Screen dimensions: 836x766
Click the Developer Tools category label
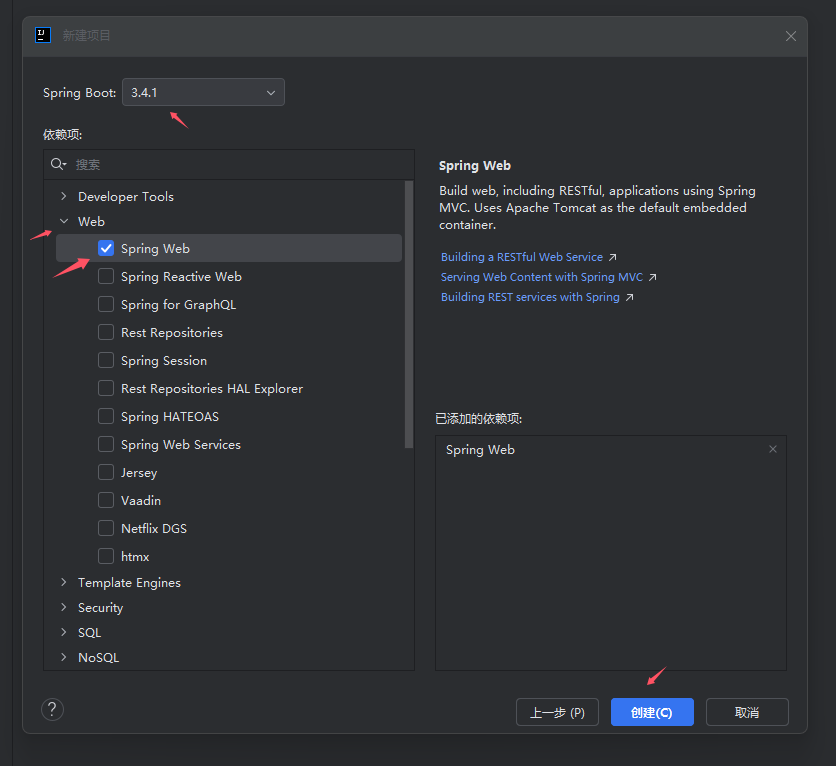126,197
